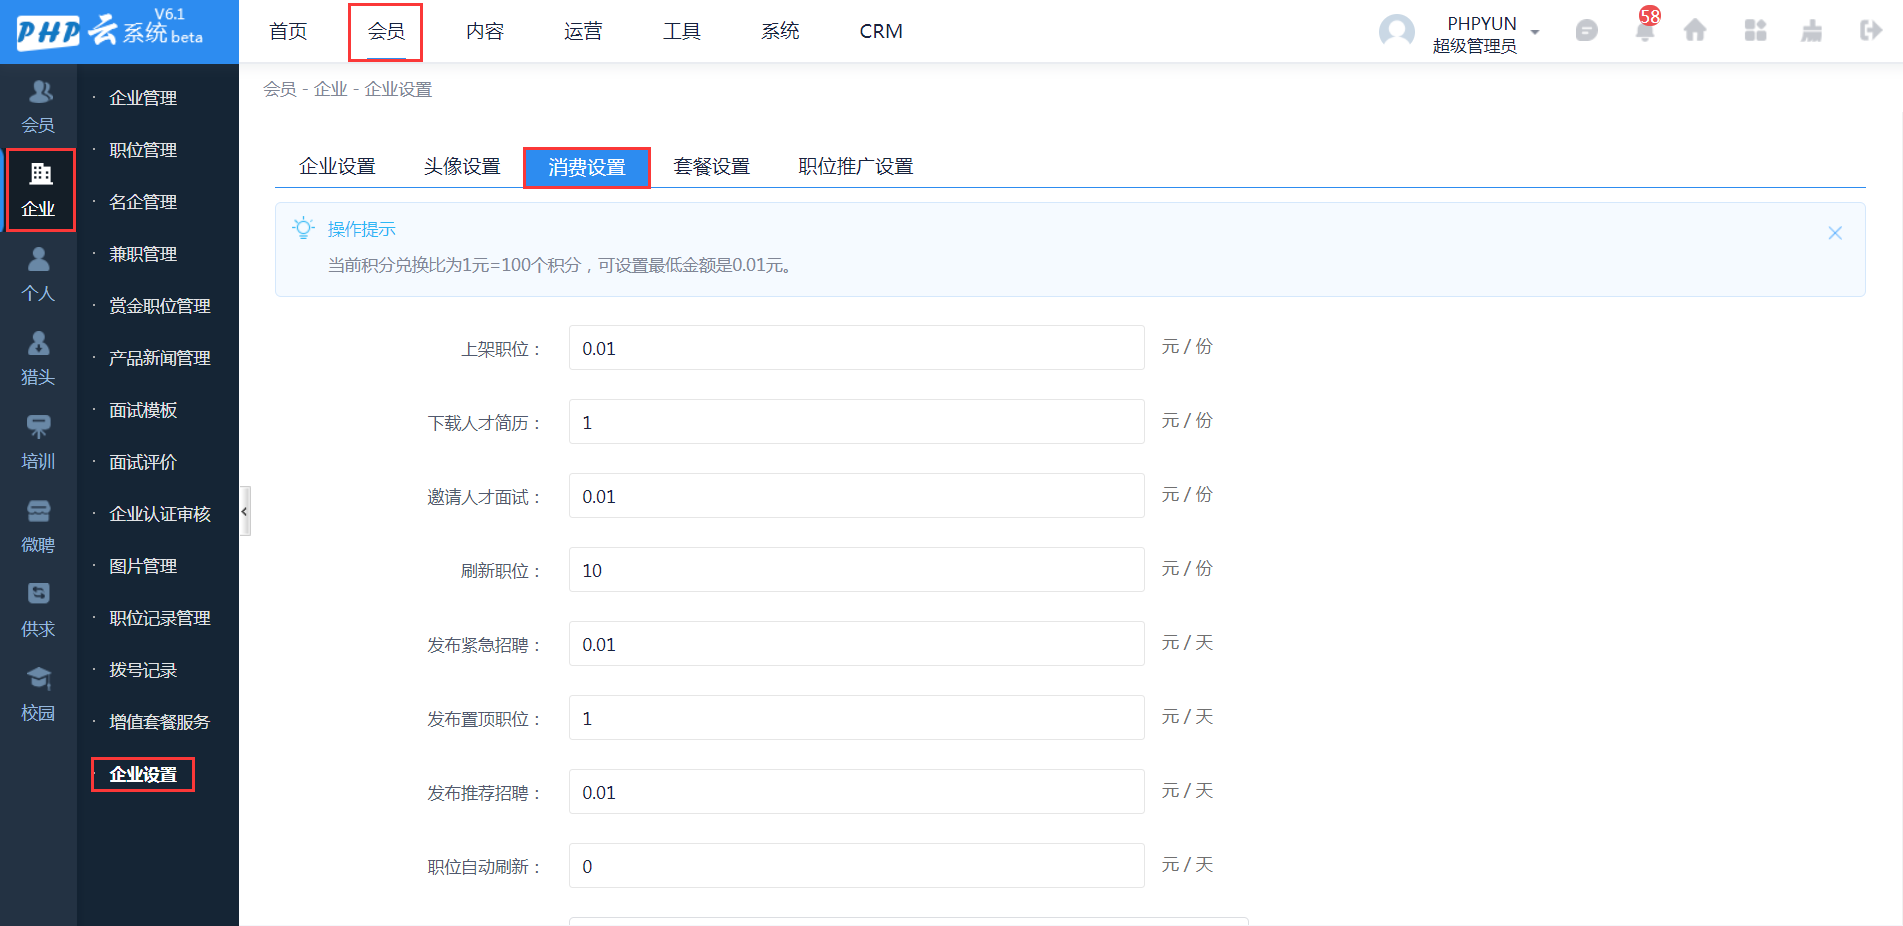This screenshot has height=926, width=1903.
Task: Open the message chat bubble icon
Action: click(1586, 31)
